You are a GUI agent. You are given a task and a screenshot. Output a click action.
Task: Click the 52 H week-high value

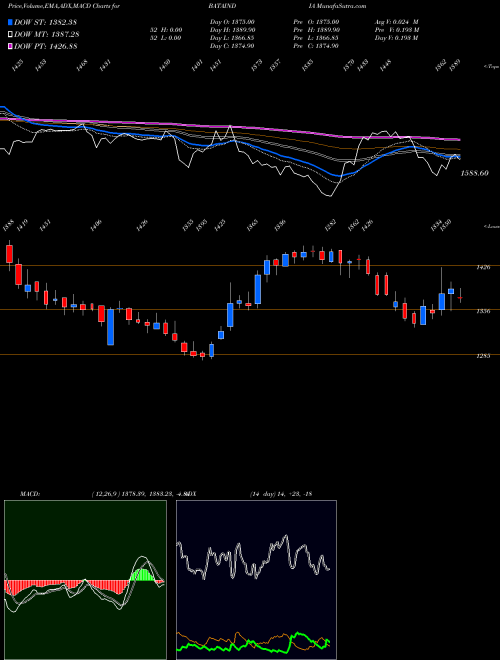click(x=176, y=30)
